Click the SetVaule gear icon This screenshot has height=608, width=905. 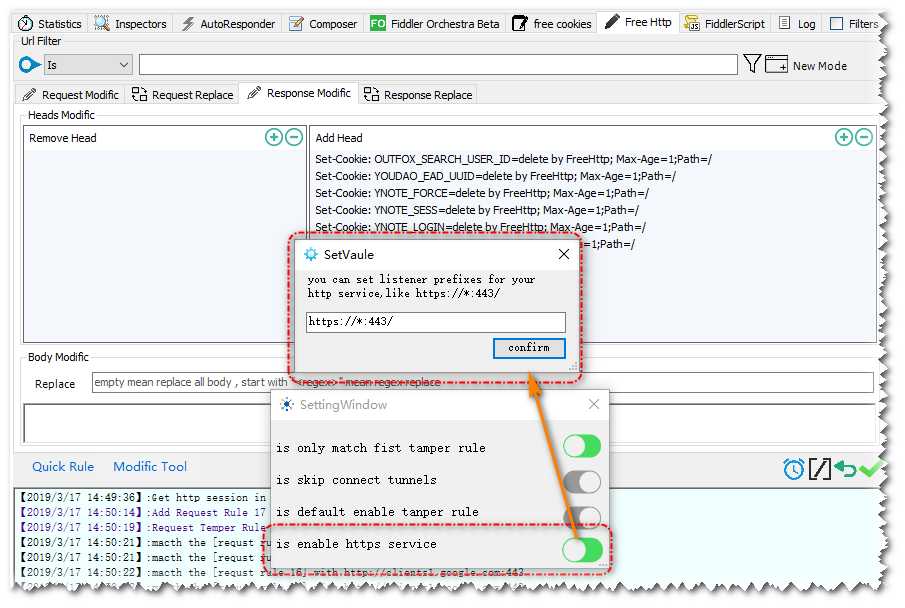pyautogui.click(x=311, y=254)
